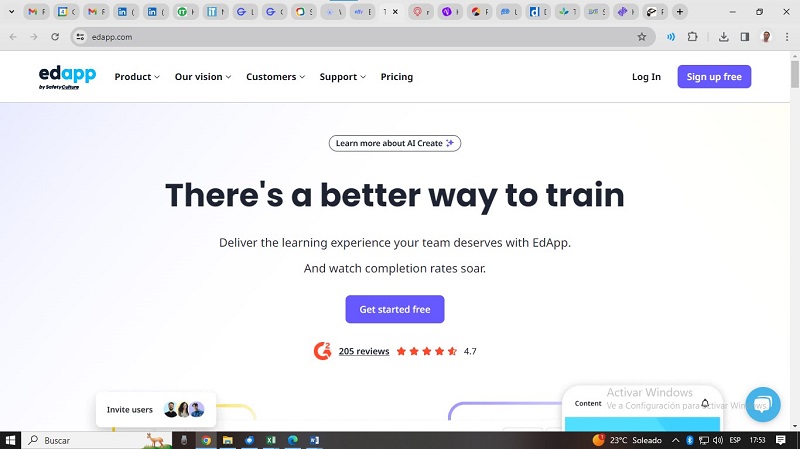Click the G2 logo next to reviews
This screenshot has height=449, width=800.
click(322, 351)
